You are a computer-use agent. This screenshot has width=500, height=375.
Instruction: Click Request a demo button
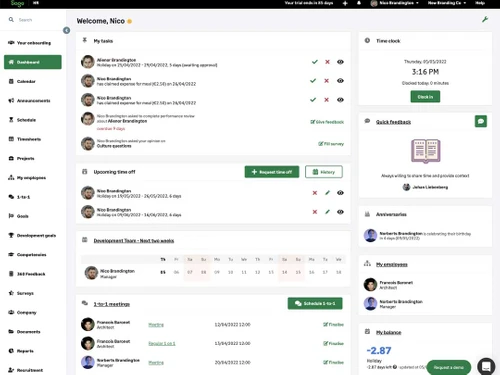tap(449, 367)
